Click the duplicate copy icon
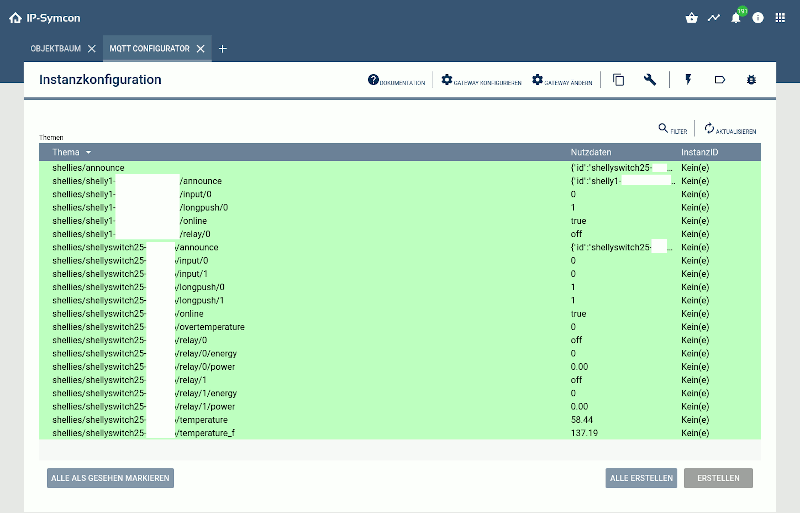The height and width of the screenshot is (513, 800). [x=618, y=80]
